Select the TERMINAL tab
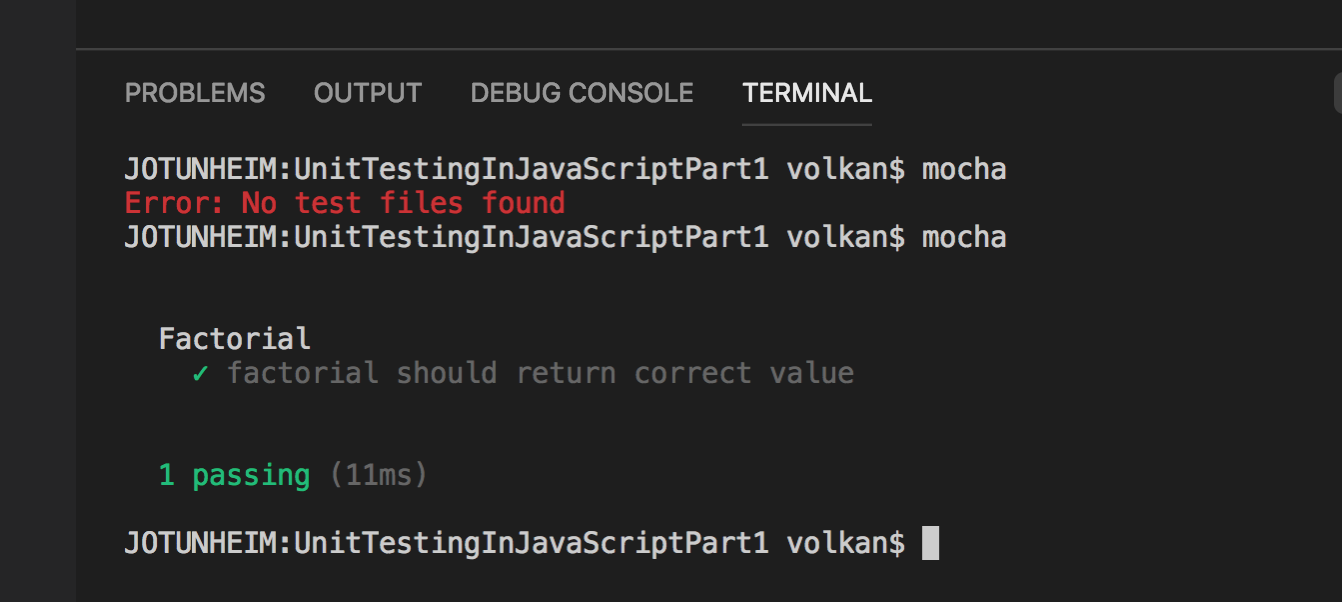 [807, 93]
